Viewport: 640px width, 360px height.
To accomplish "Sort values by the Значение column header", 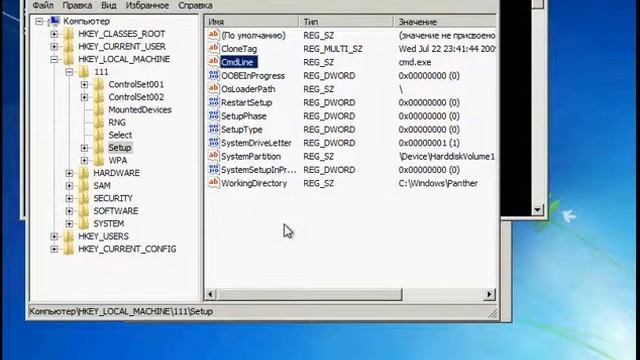I will [445, 22].
